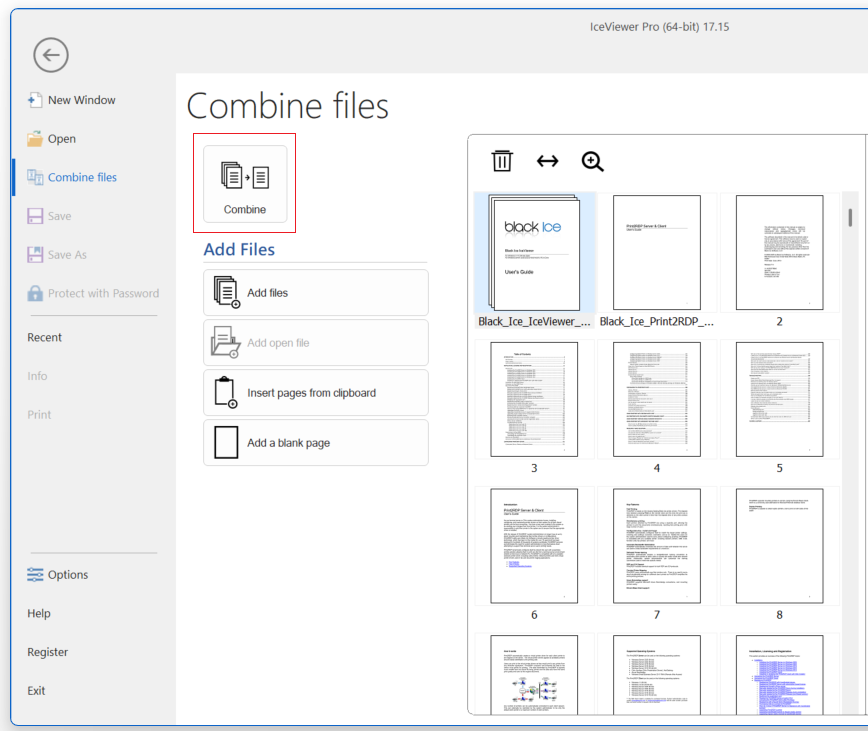Click the Print menu item

click(x=39, y=415)
